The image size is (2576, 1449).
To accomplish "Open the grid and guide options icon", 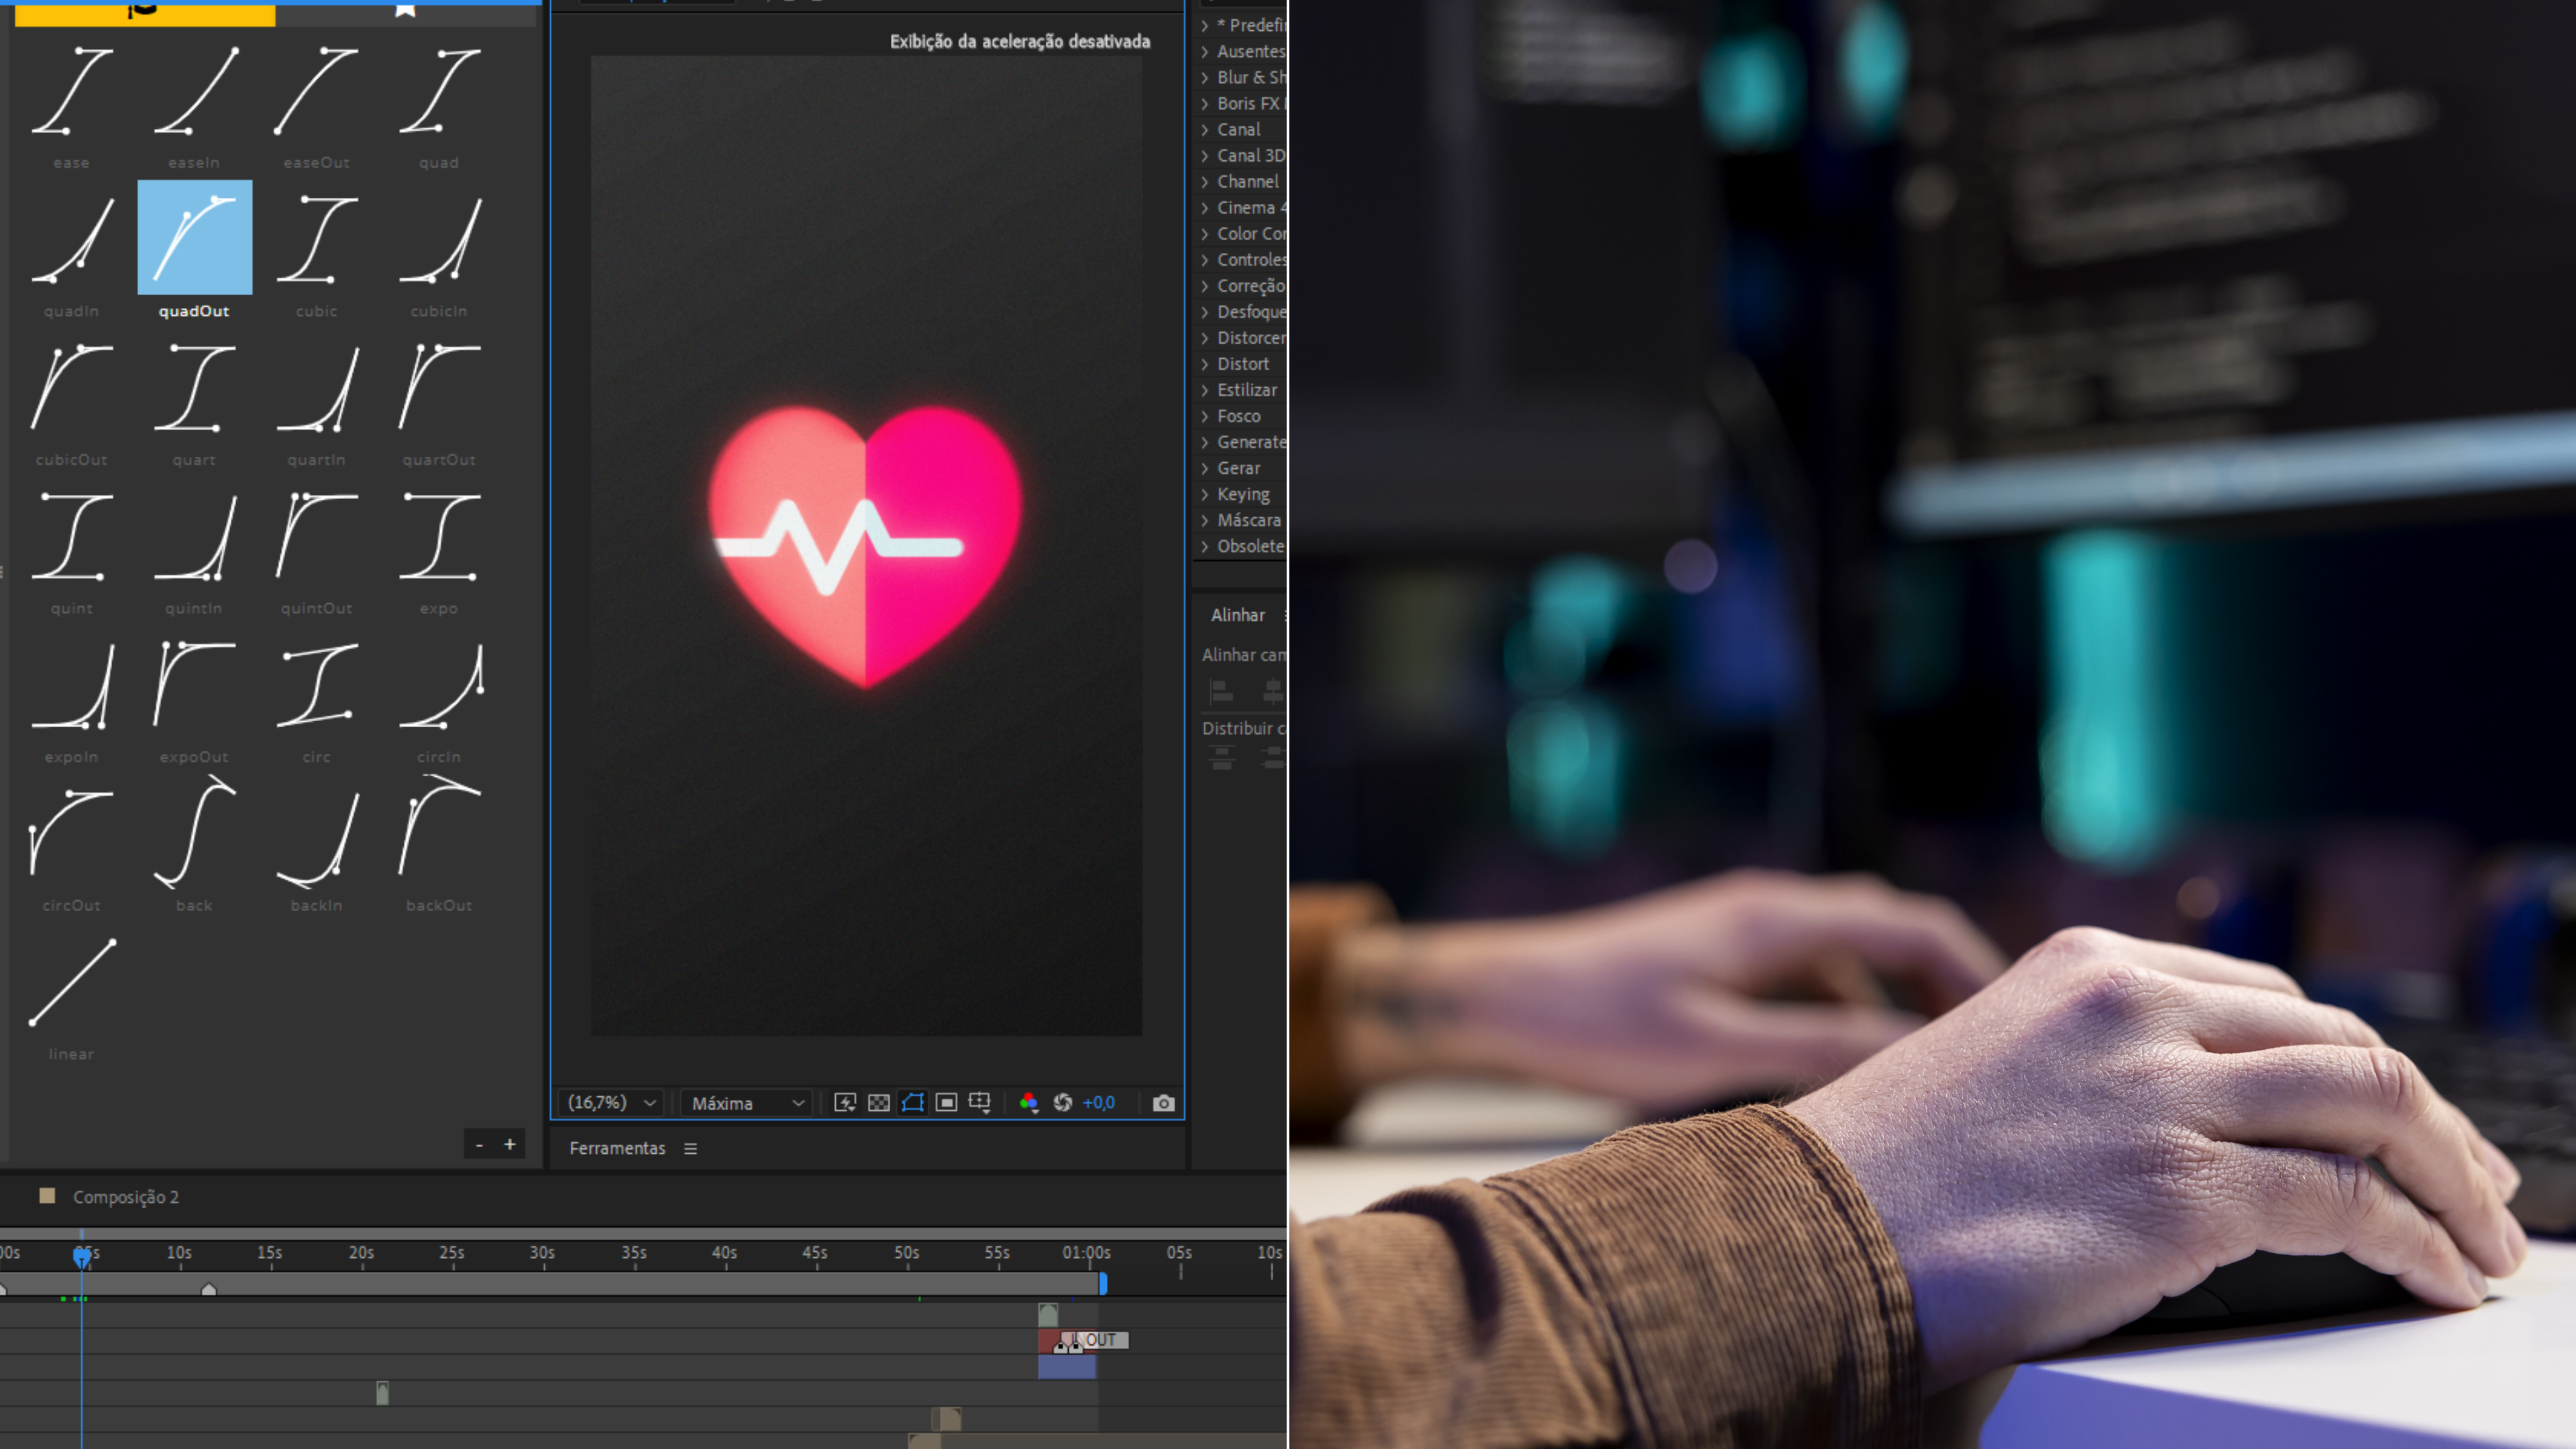I will click(x=979, y=1102).
